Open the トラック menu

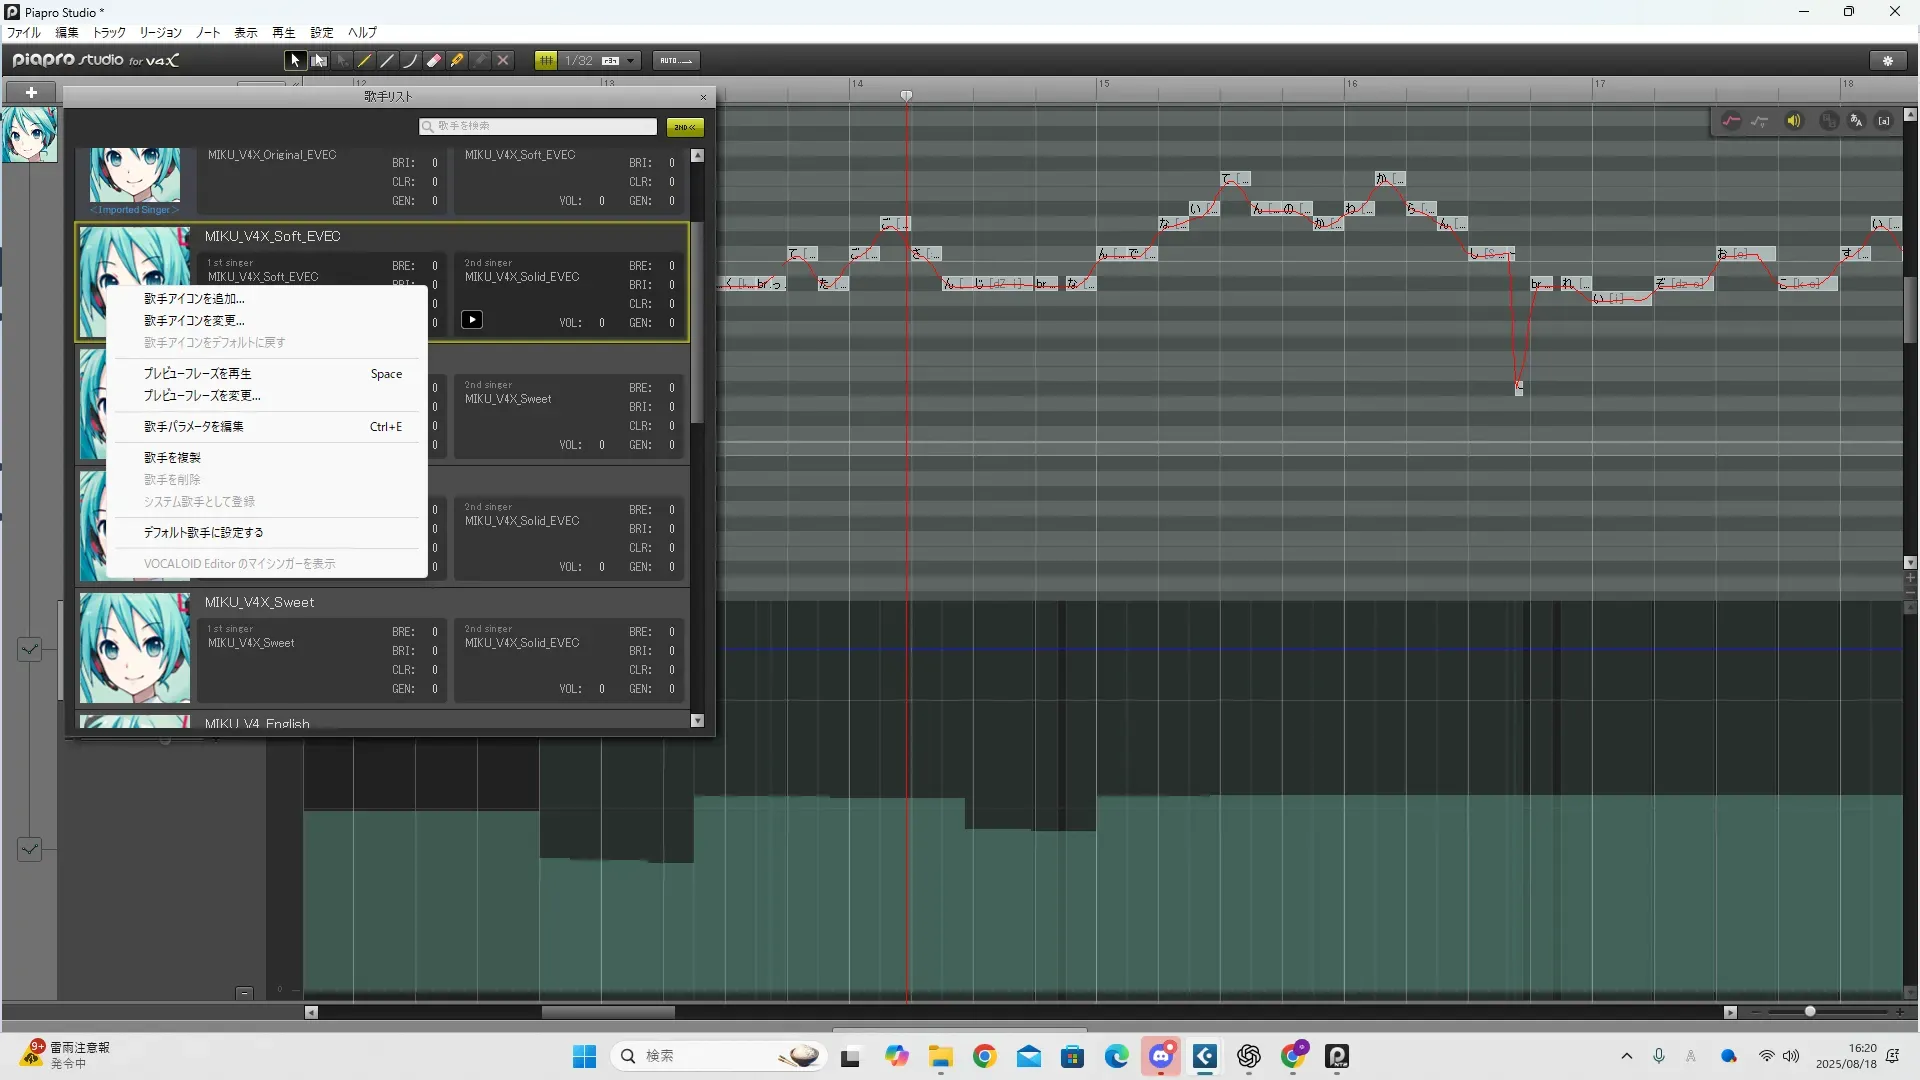point(109,33)
